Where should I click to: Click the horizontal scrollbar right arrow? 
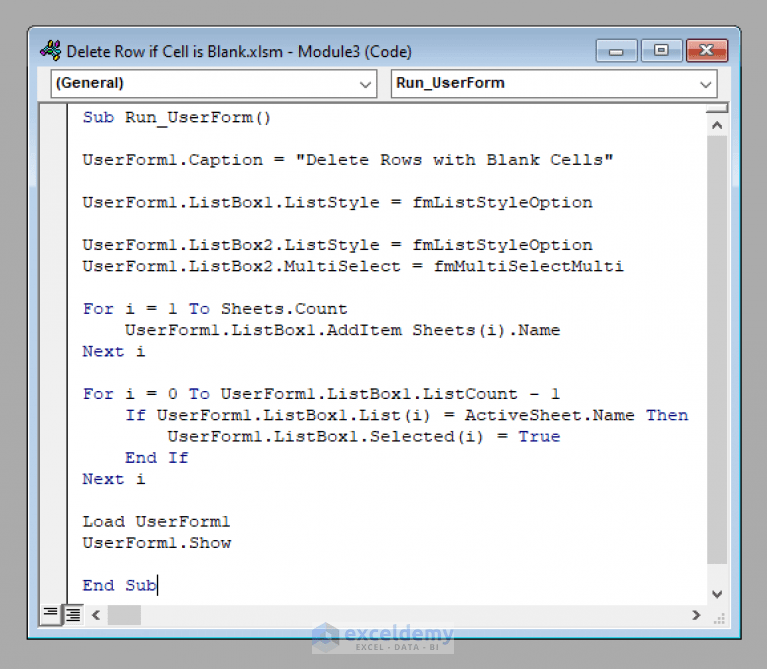[696, 615]
